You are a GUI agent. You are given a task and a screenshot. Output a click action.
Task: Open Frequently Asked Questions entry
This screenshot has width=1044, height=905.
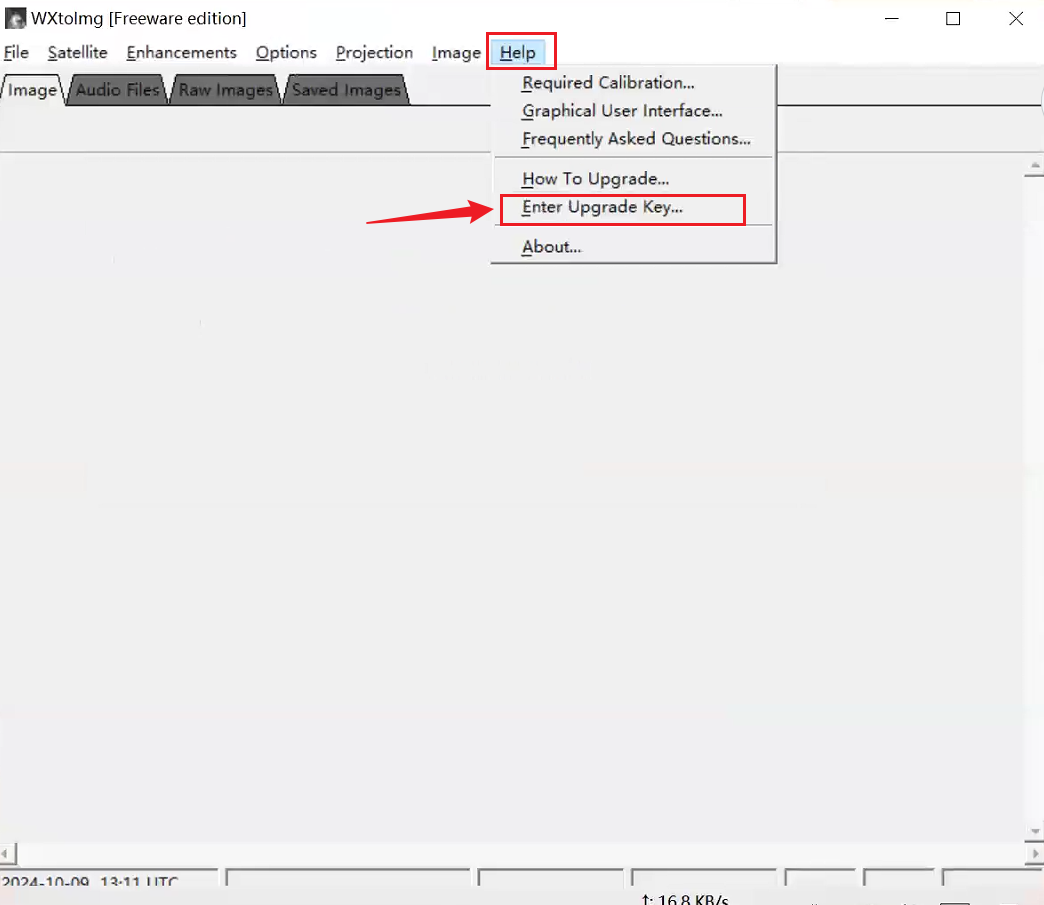click(636, 139)
